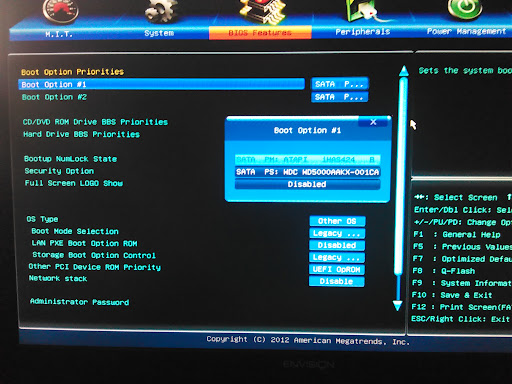Click the System gears icon
The width and height of the screenshot is (512, 384).
coord(161,10)
